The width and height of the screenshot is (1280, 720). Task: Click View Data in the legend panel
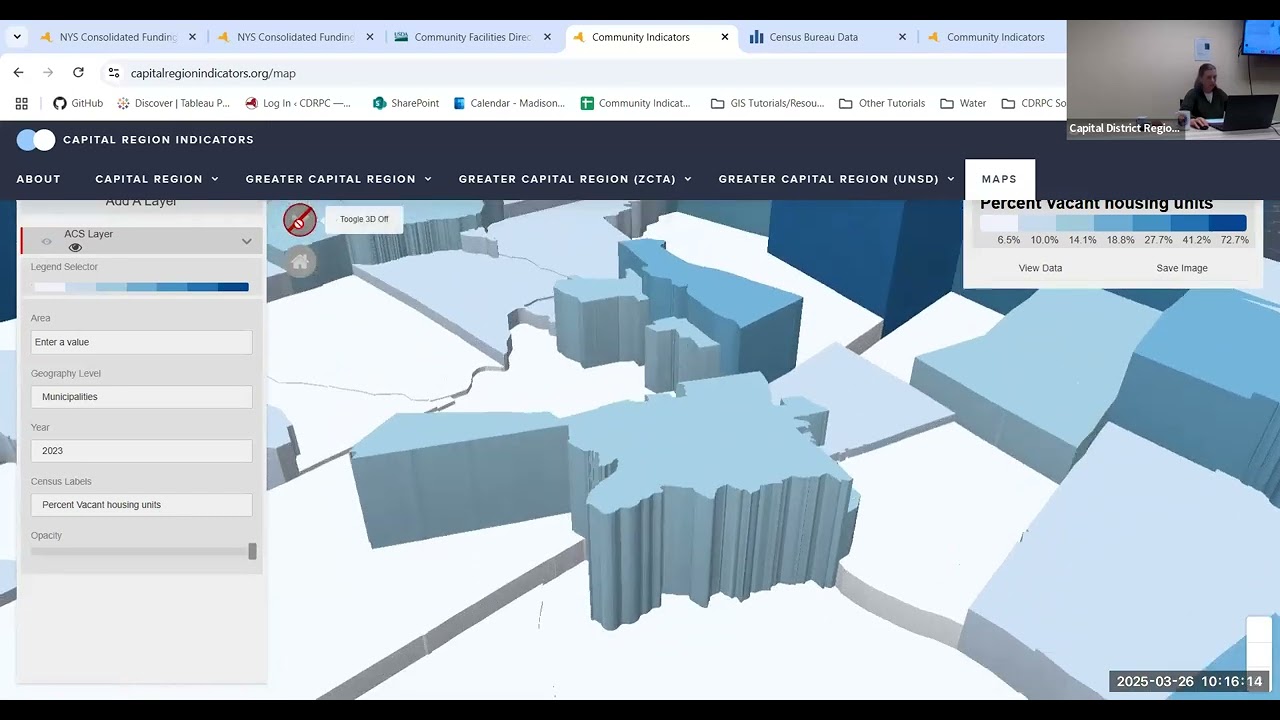pos(1040,268)
